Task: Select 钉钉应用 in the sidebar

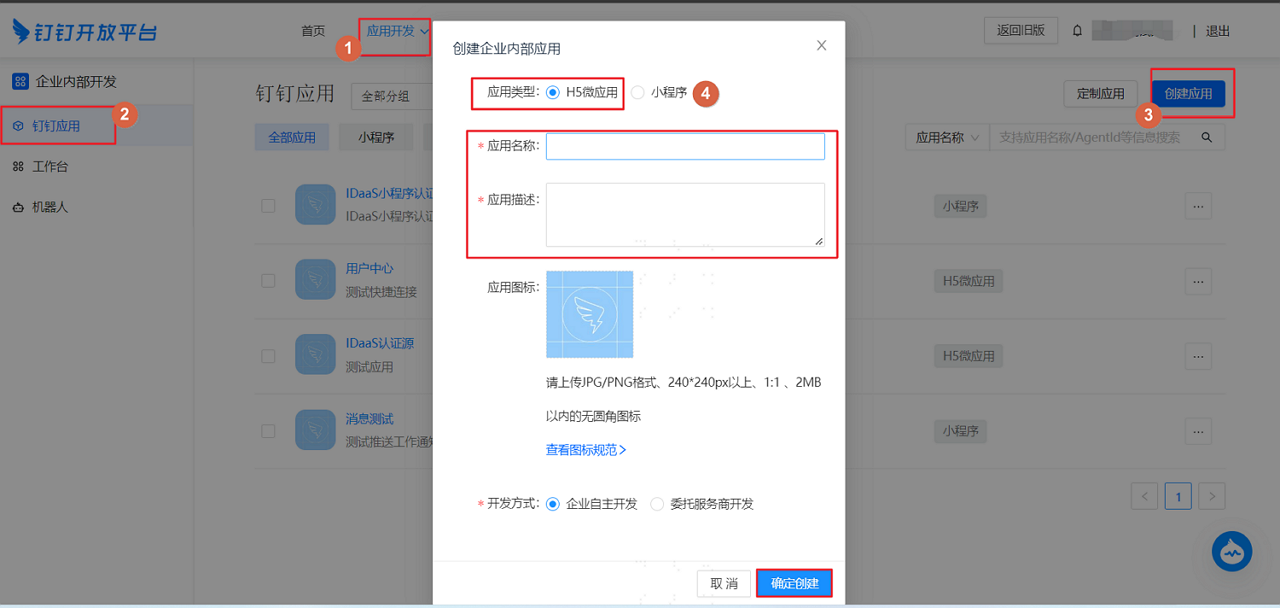Action: point(96,126)
